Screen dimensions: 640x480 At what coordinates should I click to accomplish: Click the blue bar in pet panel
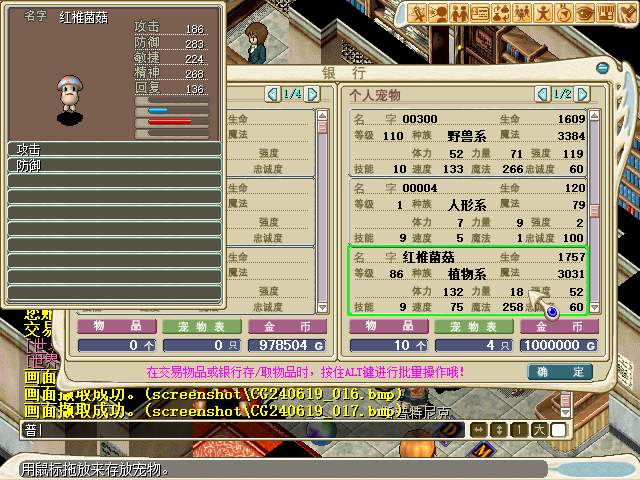pyautogui.click(x=158, y=110)
